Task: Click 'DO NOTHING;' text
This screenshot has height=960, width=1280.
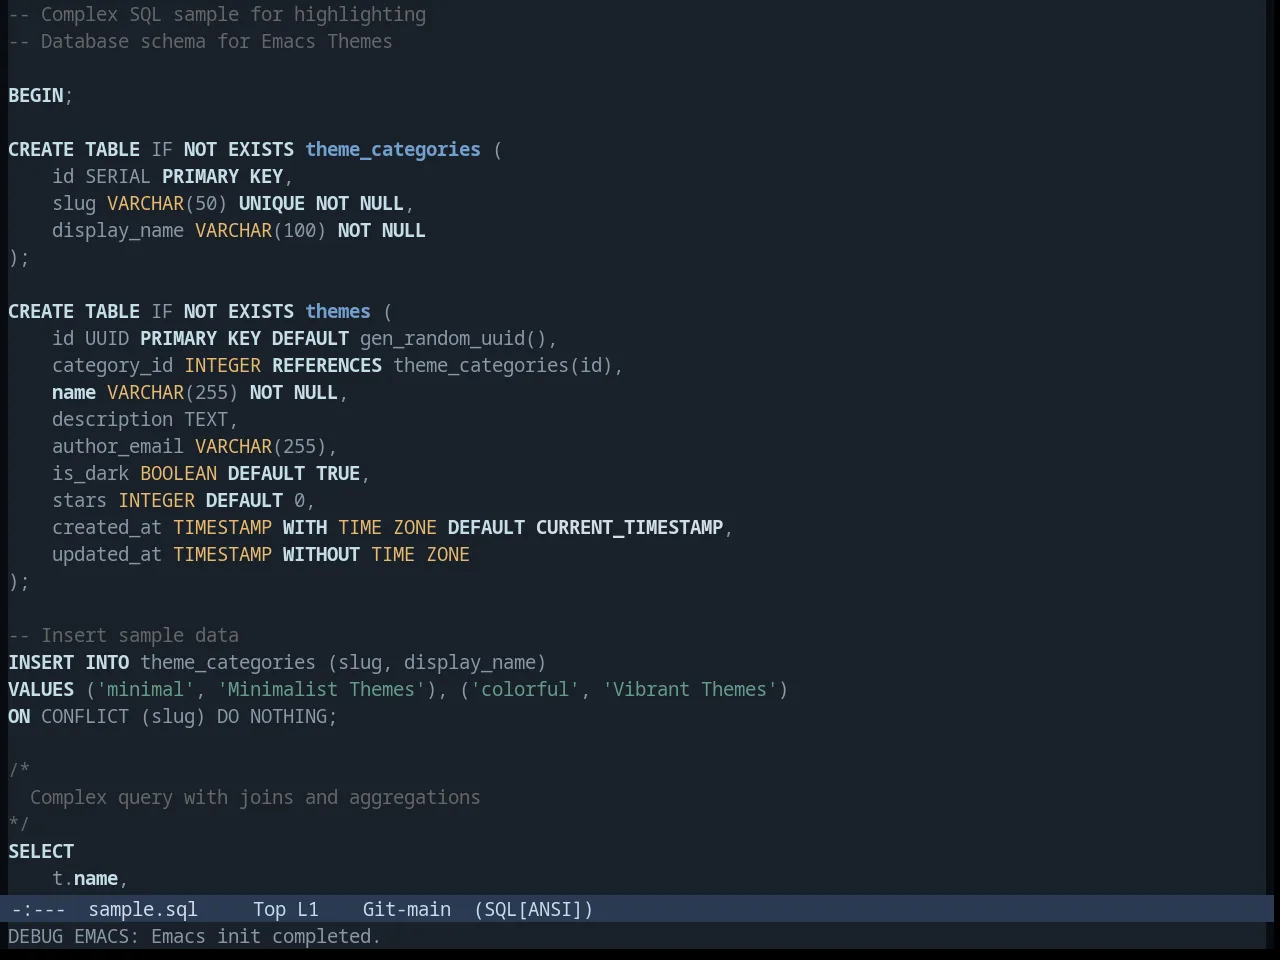Action: (x=277, y=716)
